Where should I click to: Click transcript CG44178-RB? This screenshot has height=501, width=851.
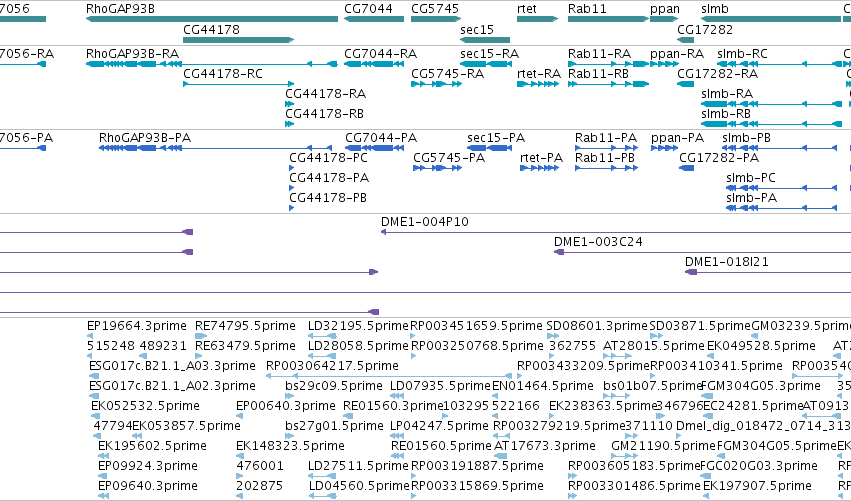(325, 114)
